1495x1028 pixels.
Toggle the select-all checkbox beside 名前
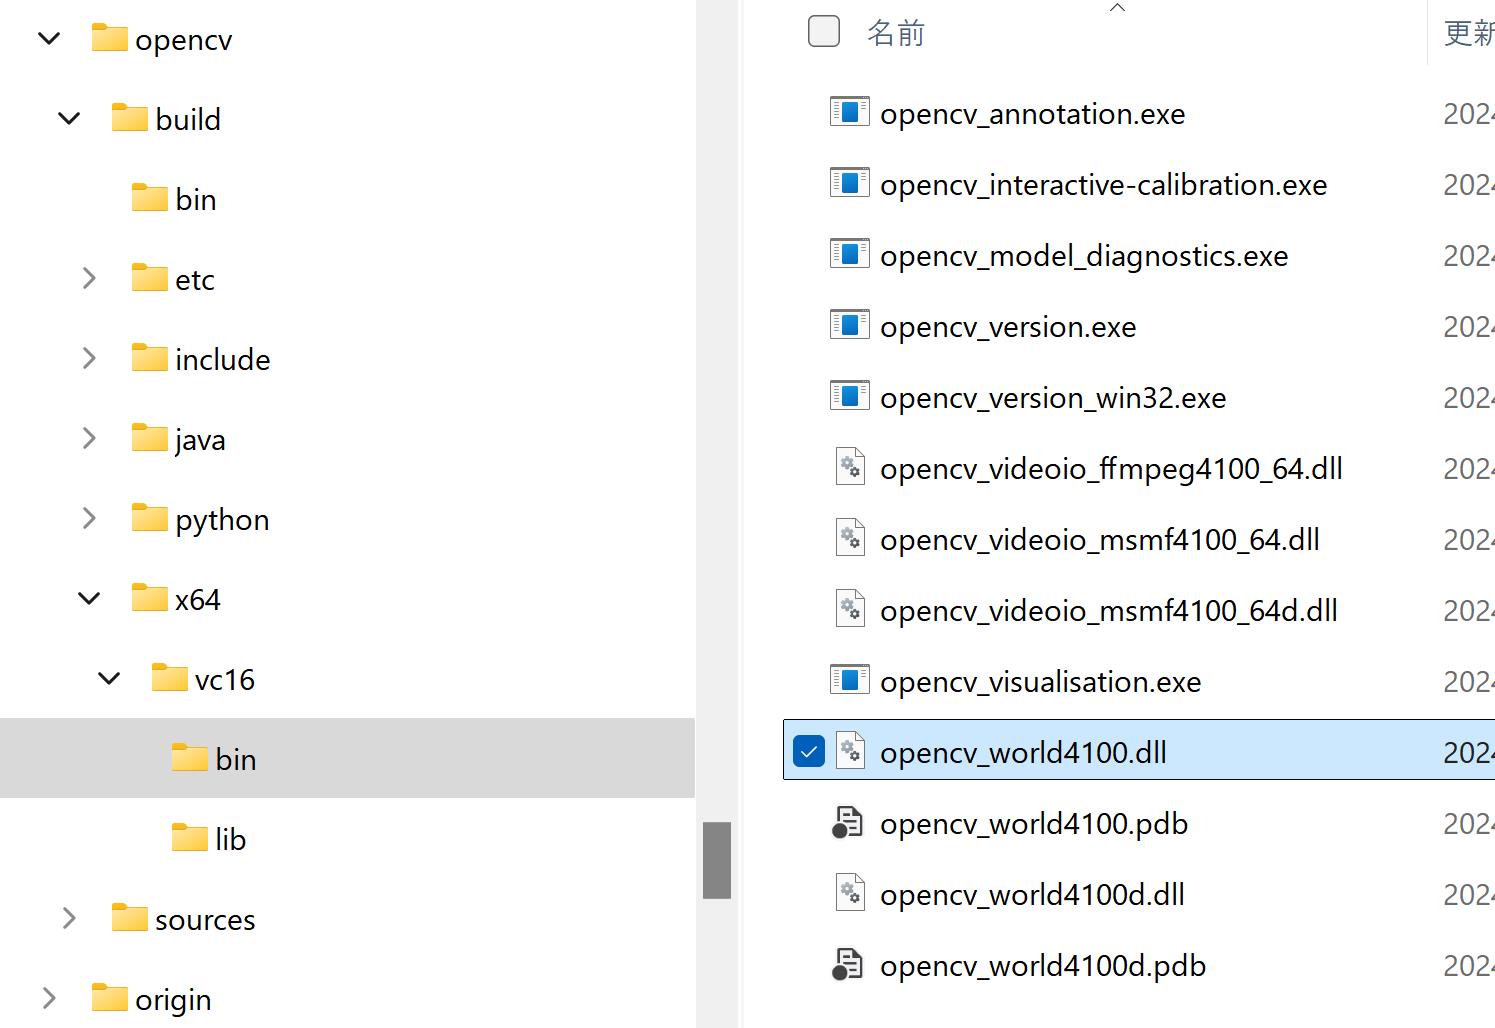click(823, 32)
